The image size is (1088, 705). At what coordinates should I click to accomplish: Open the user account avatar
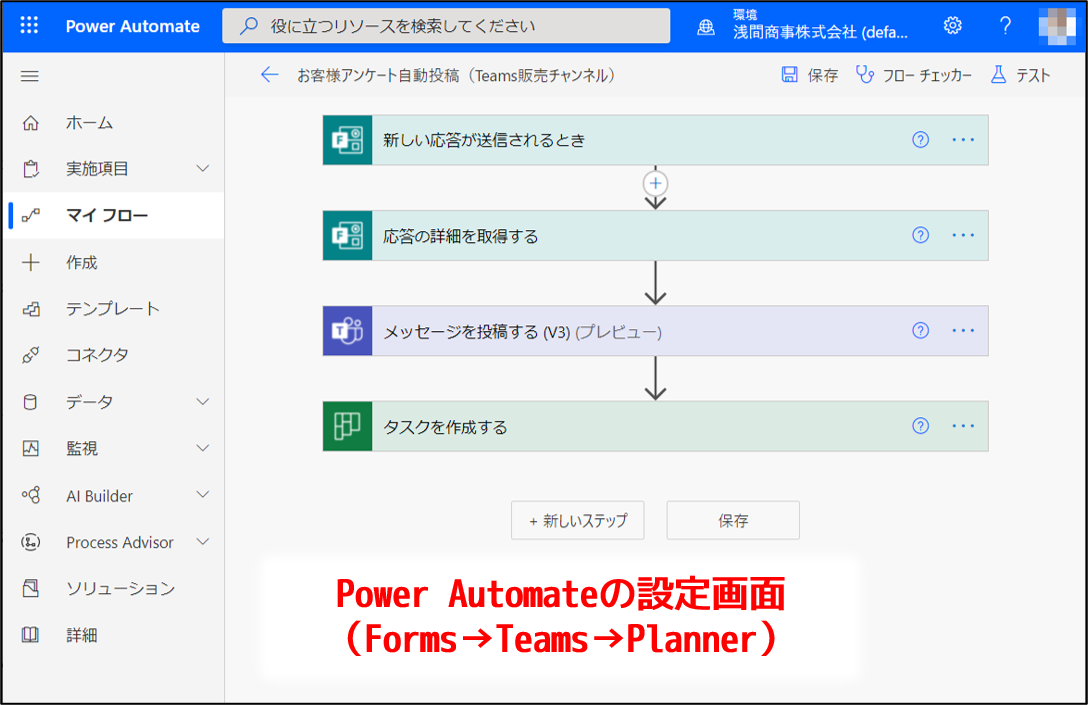pyautogui.click(x=1057, y=26)
